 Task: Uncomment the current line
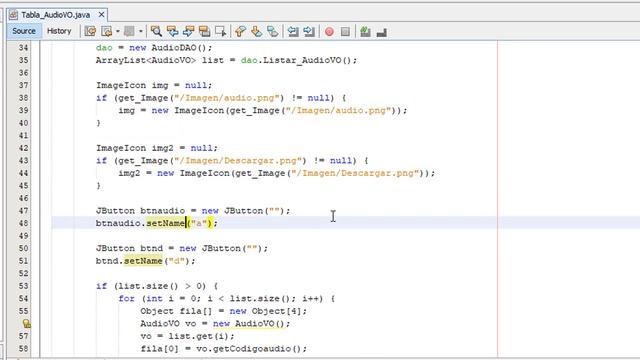coord(382,32)
